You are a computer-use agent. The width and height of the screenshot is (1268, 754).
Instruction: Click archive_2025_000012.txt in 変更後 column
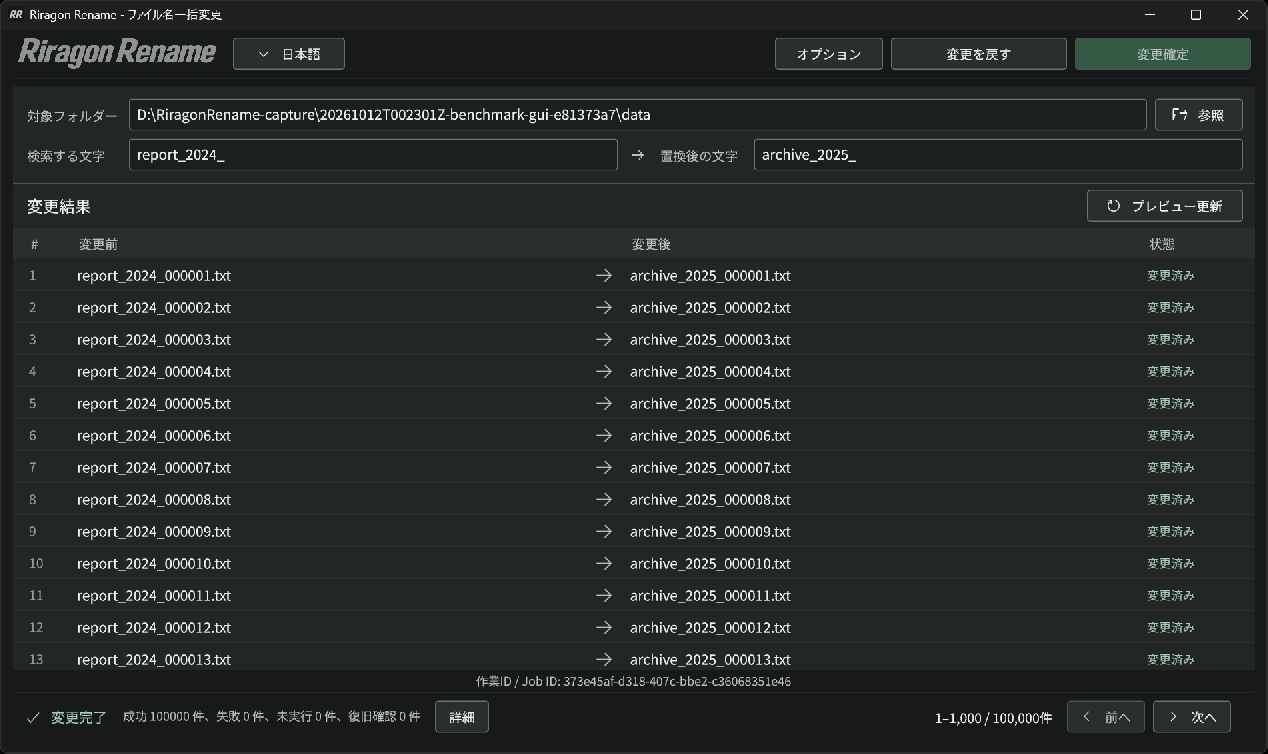tap(710, 628)
